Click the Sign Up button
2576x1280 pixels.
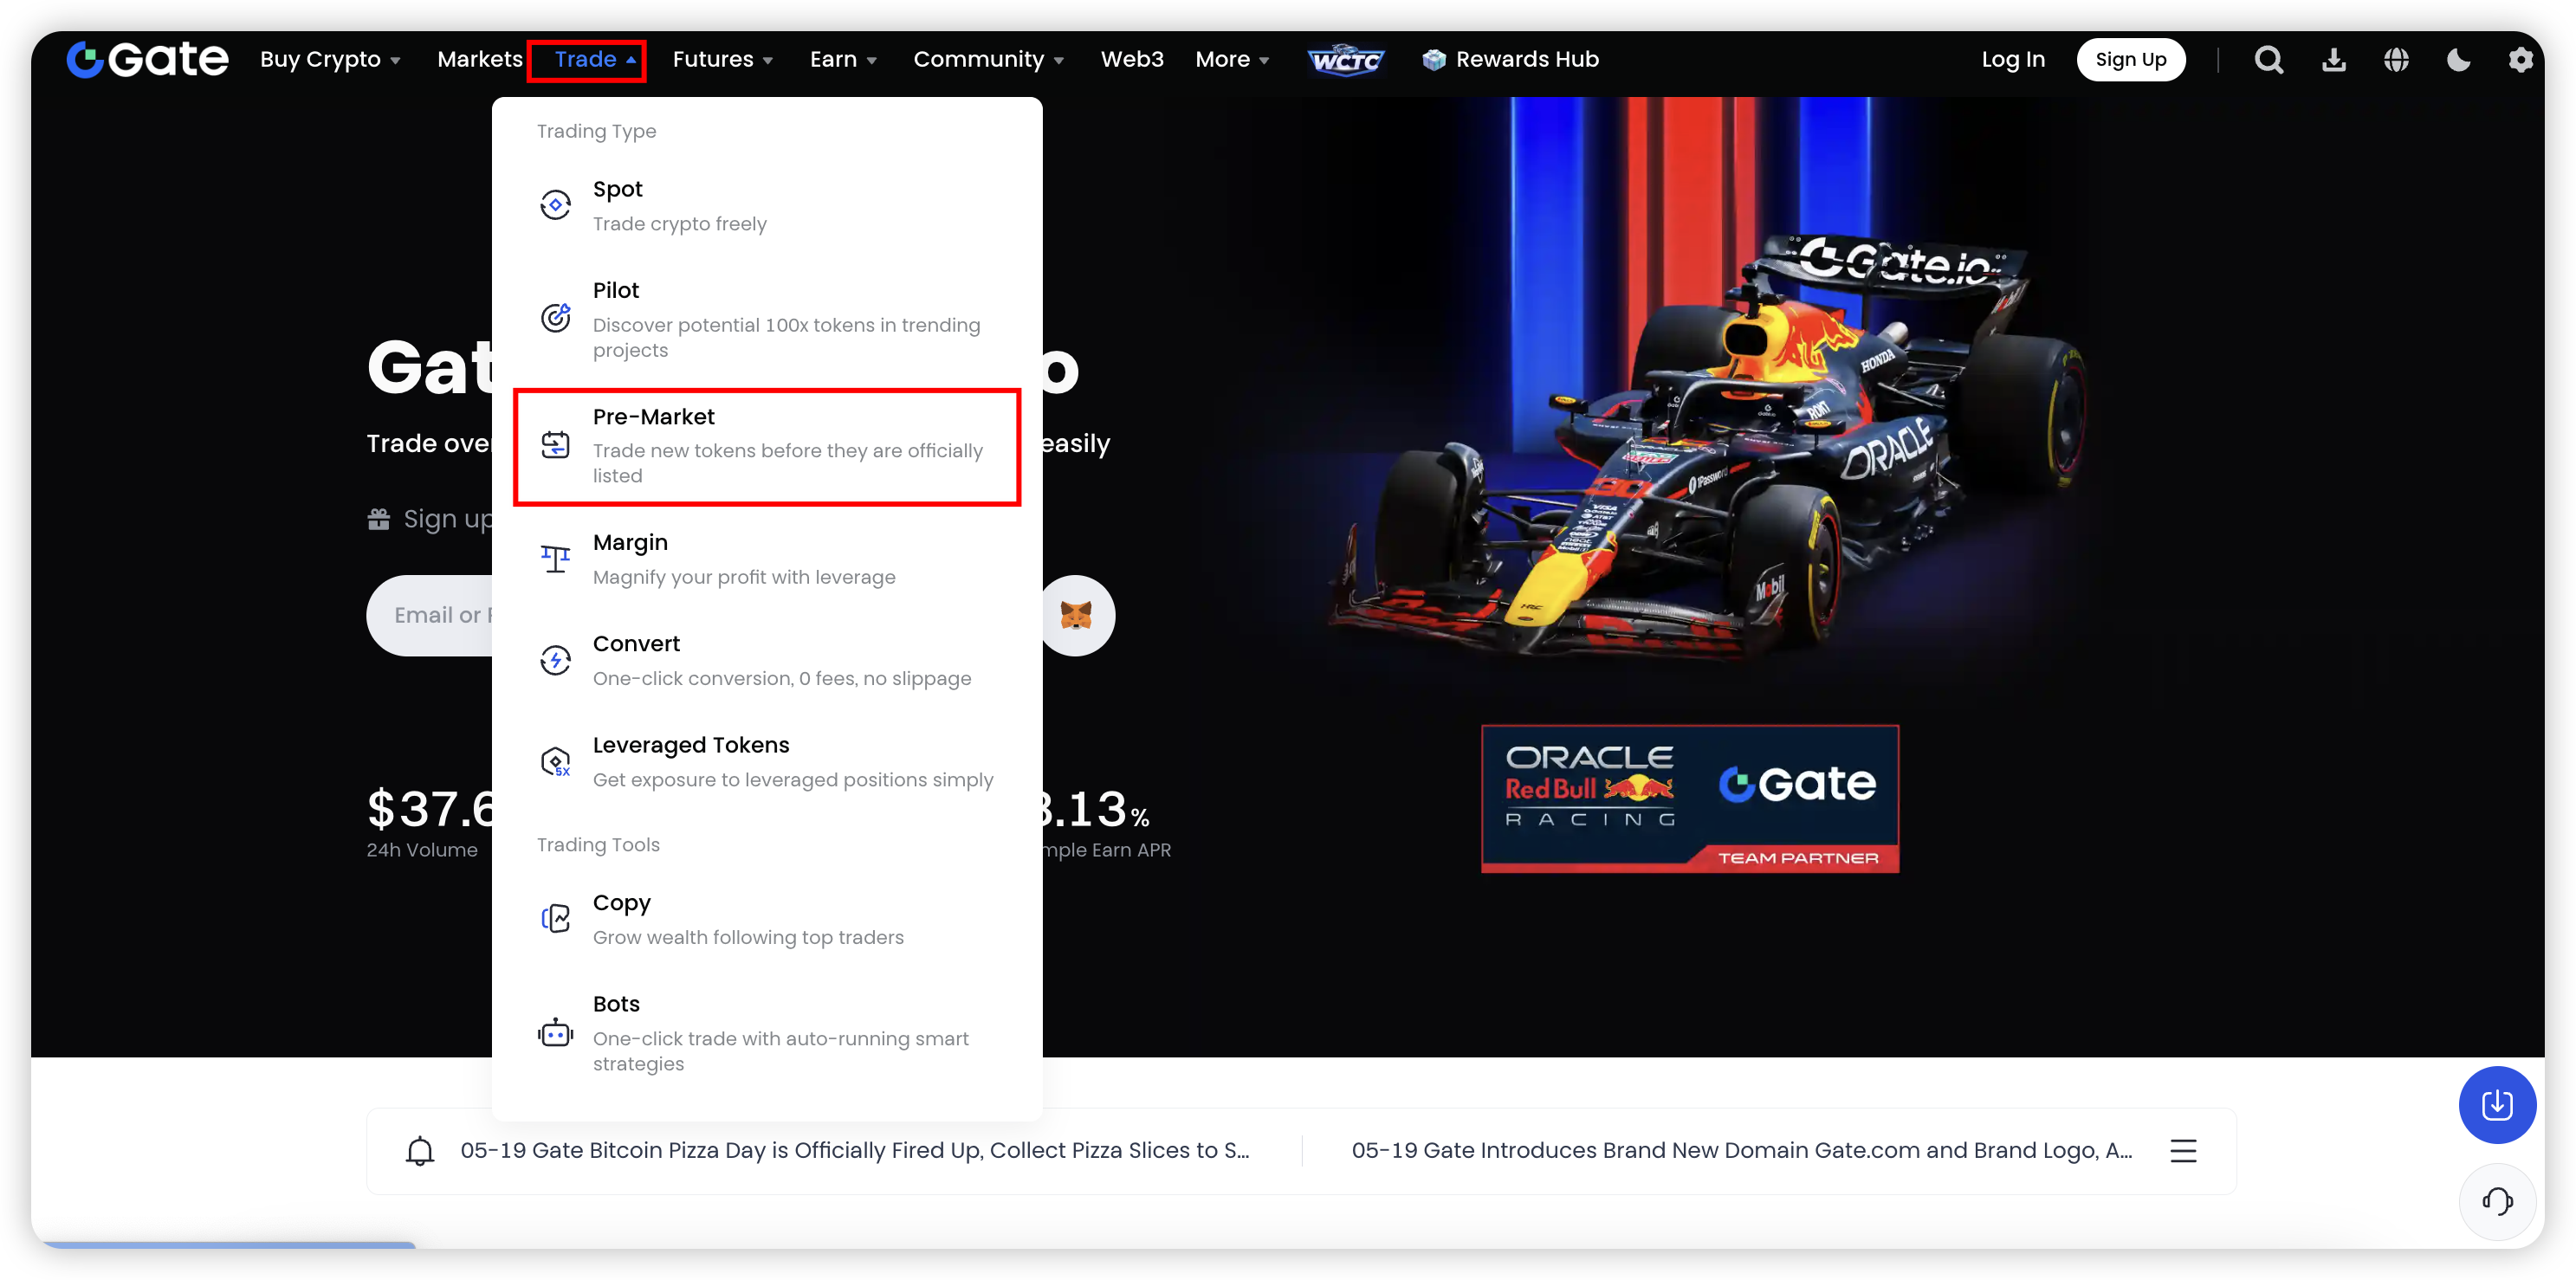[x=2130, y=60]
